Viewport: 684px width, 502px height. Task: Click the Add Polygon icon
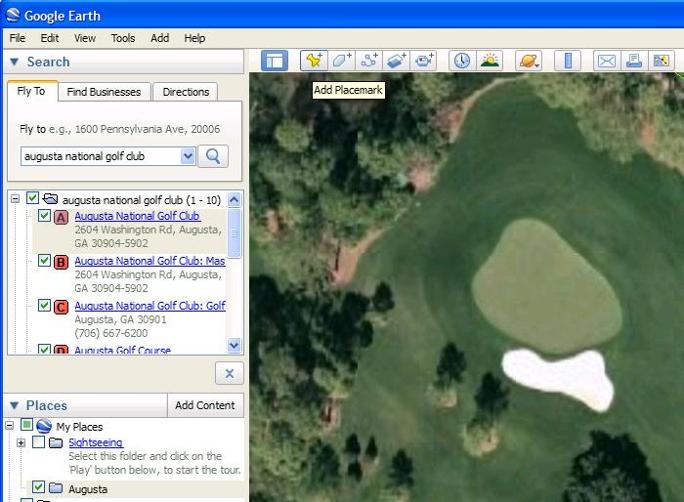pos(342,61)
